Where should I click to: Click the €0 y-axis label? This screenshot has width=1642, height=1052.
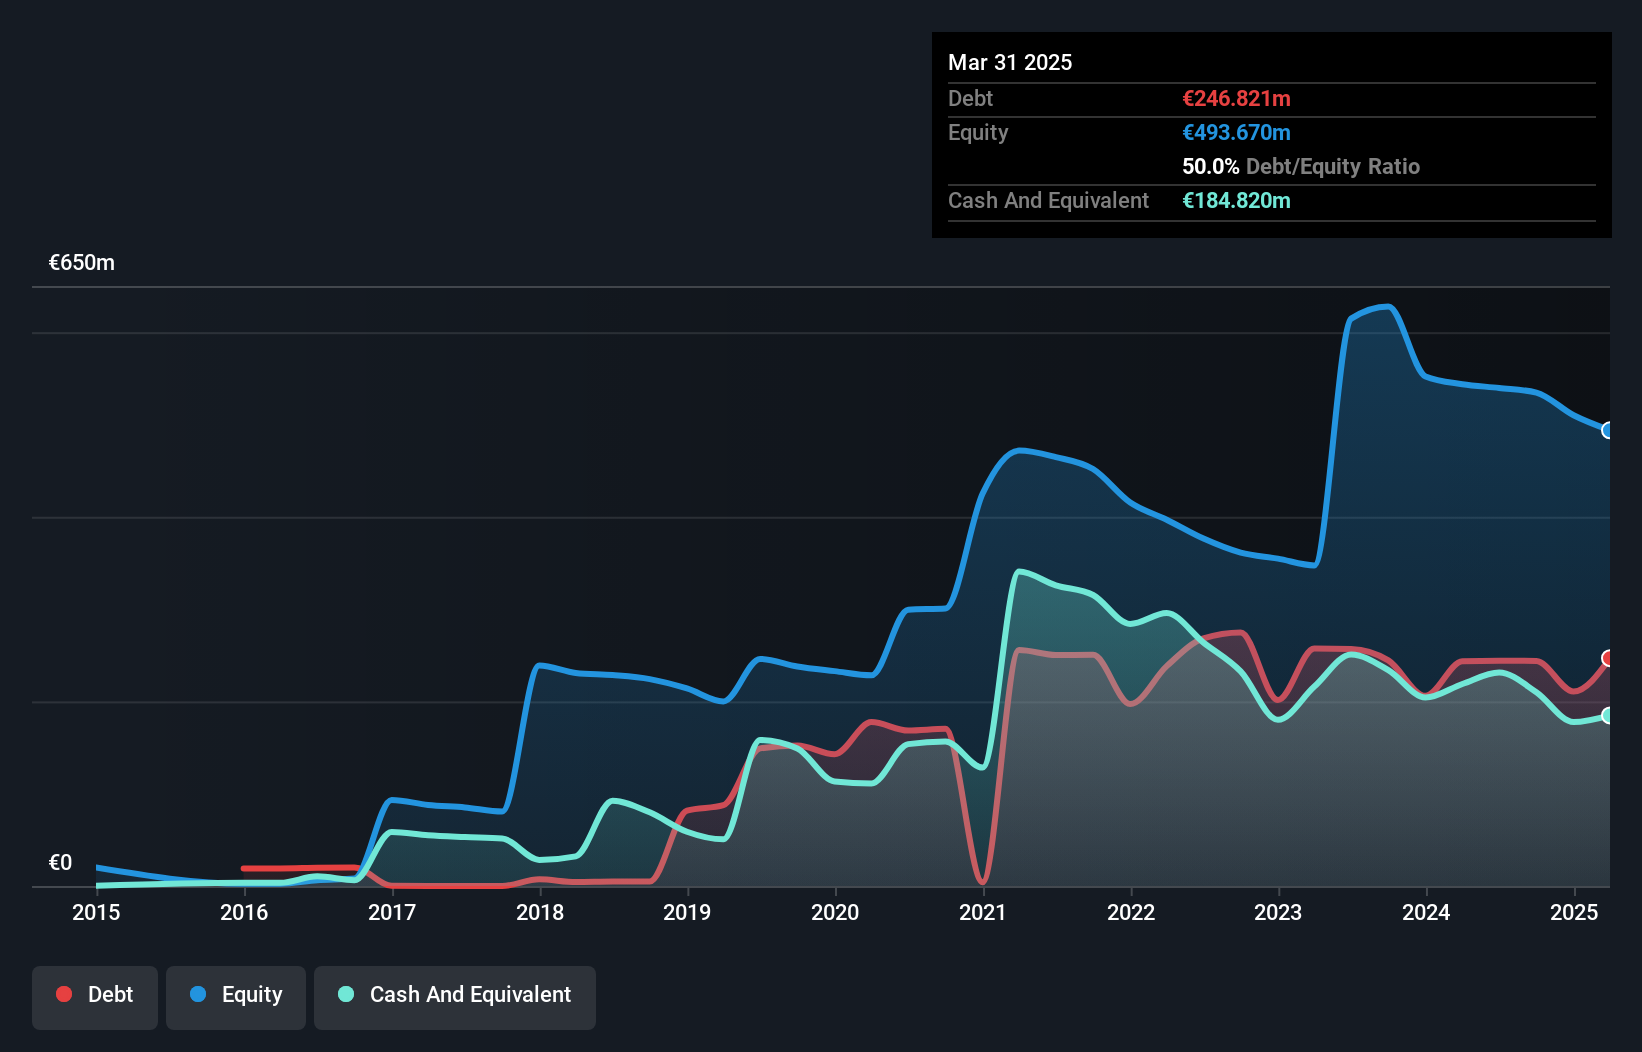tap(60, 863)
